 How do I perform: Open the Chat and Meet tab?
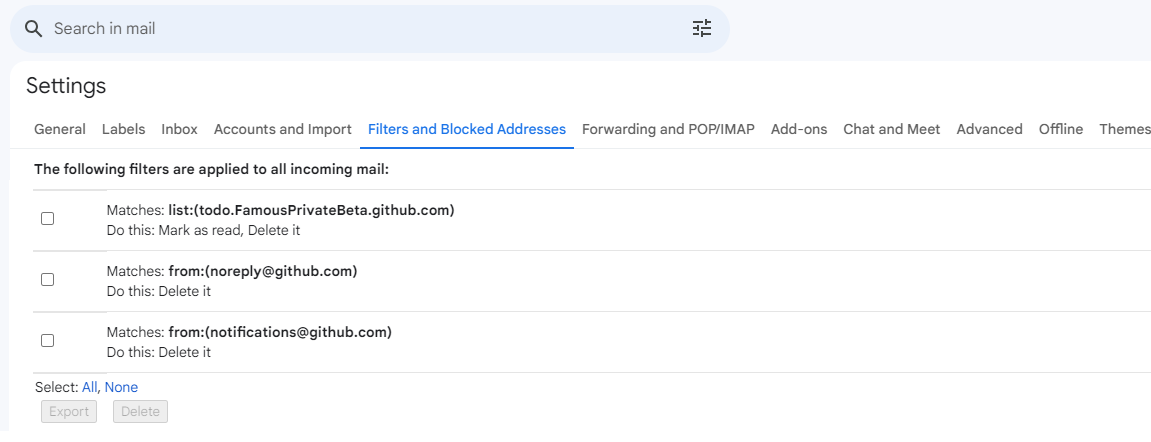click(891, 129)
